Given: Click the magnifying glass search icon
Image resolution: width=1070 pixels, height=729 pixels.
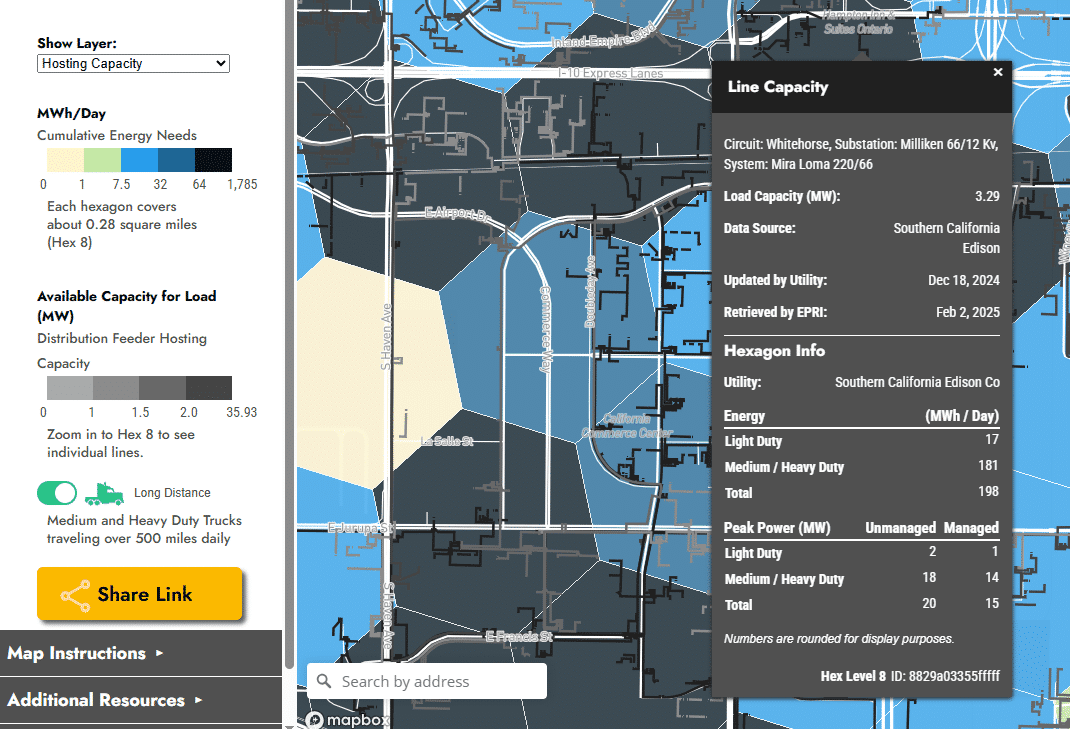Looking at the screenshot, I should point(324,682).
